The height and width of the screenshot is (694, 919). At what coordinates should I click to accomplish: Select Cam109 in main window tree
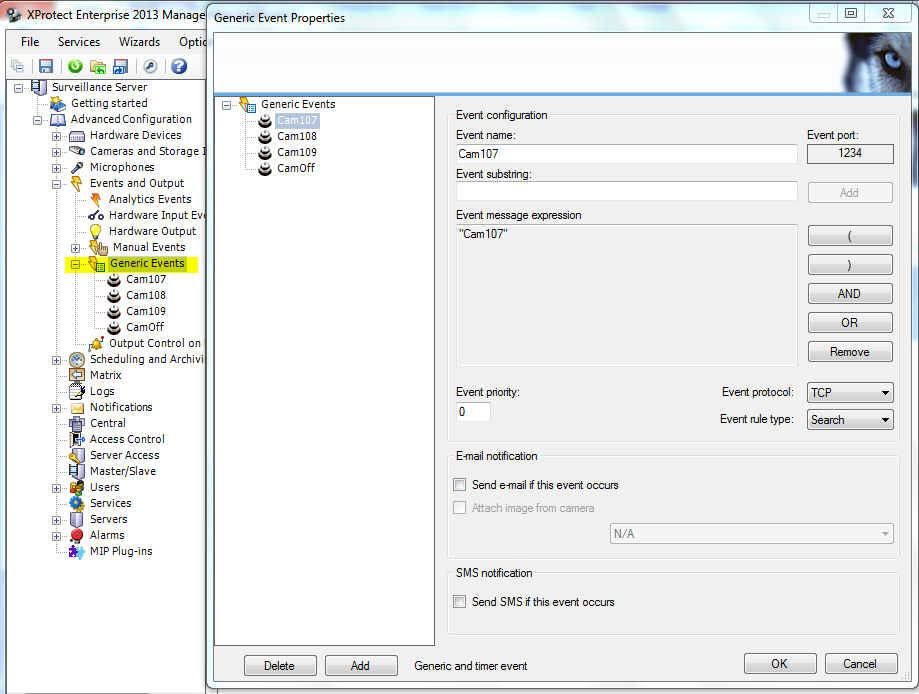pos(146,311)
